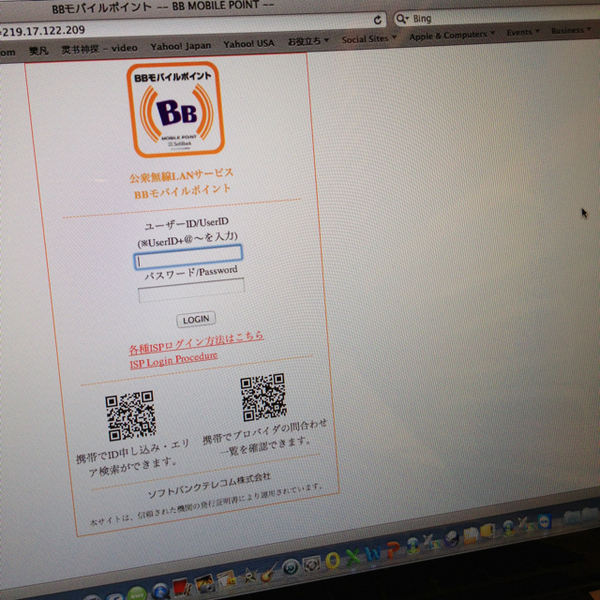The width and height of the screenshot is (600, 600).
Task: Open the ISP Login Procedure link
Action: click(173, 360)
